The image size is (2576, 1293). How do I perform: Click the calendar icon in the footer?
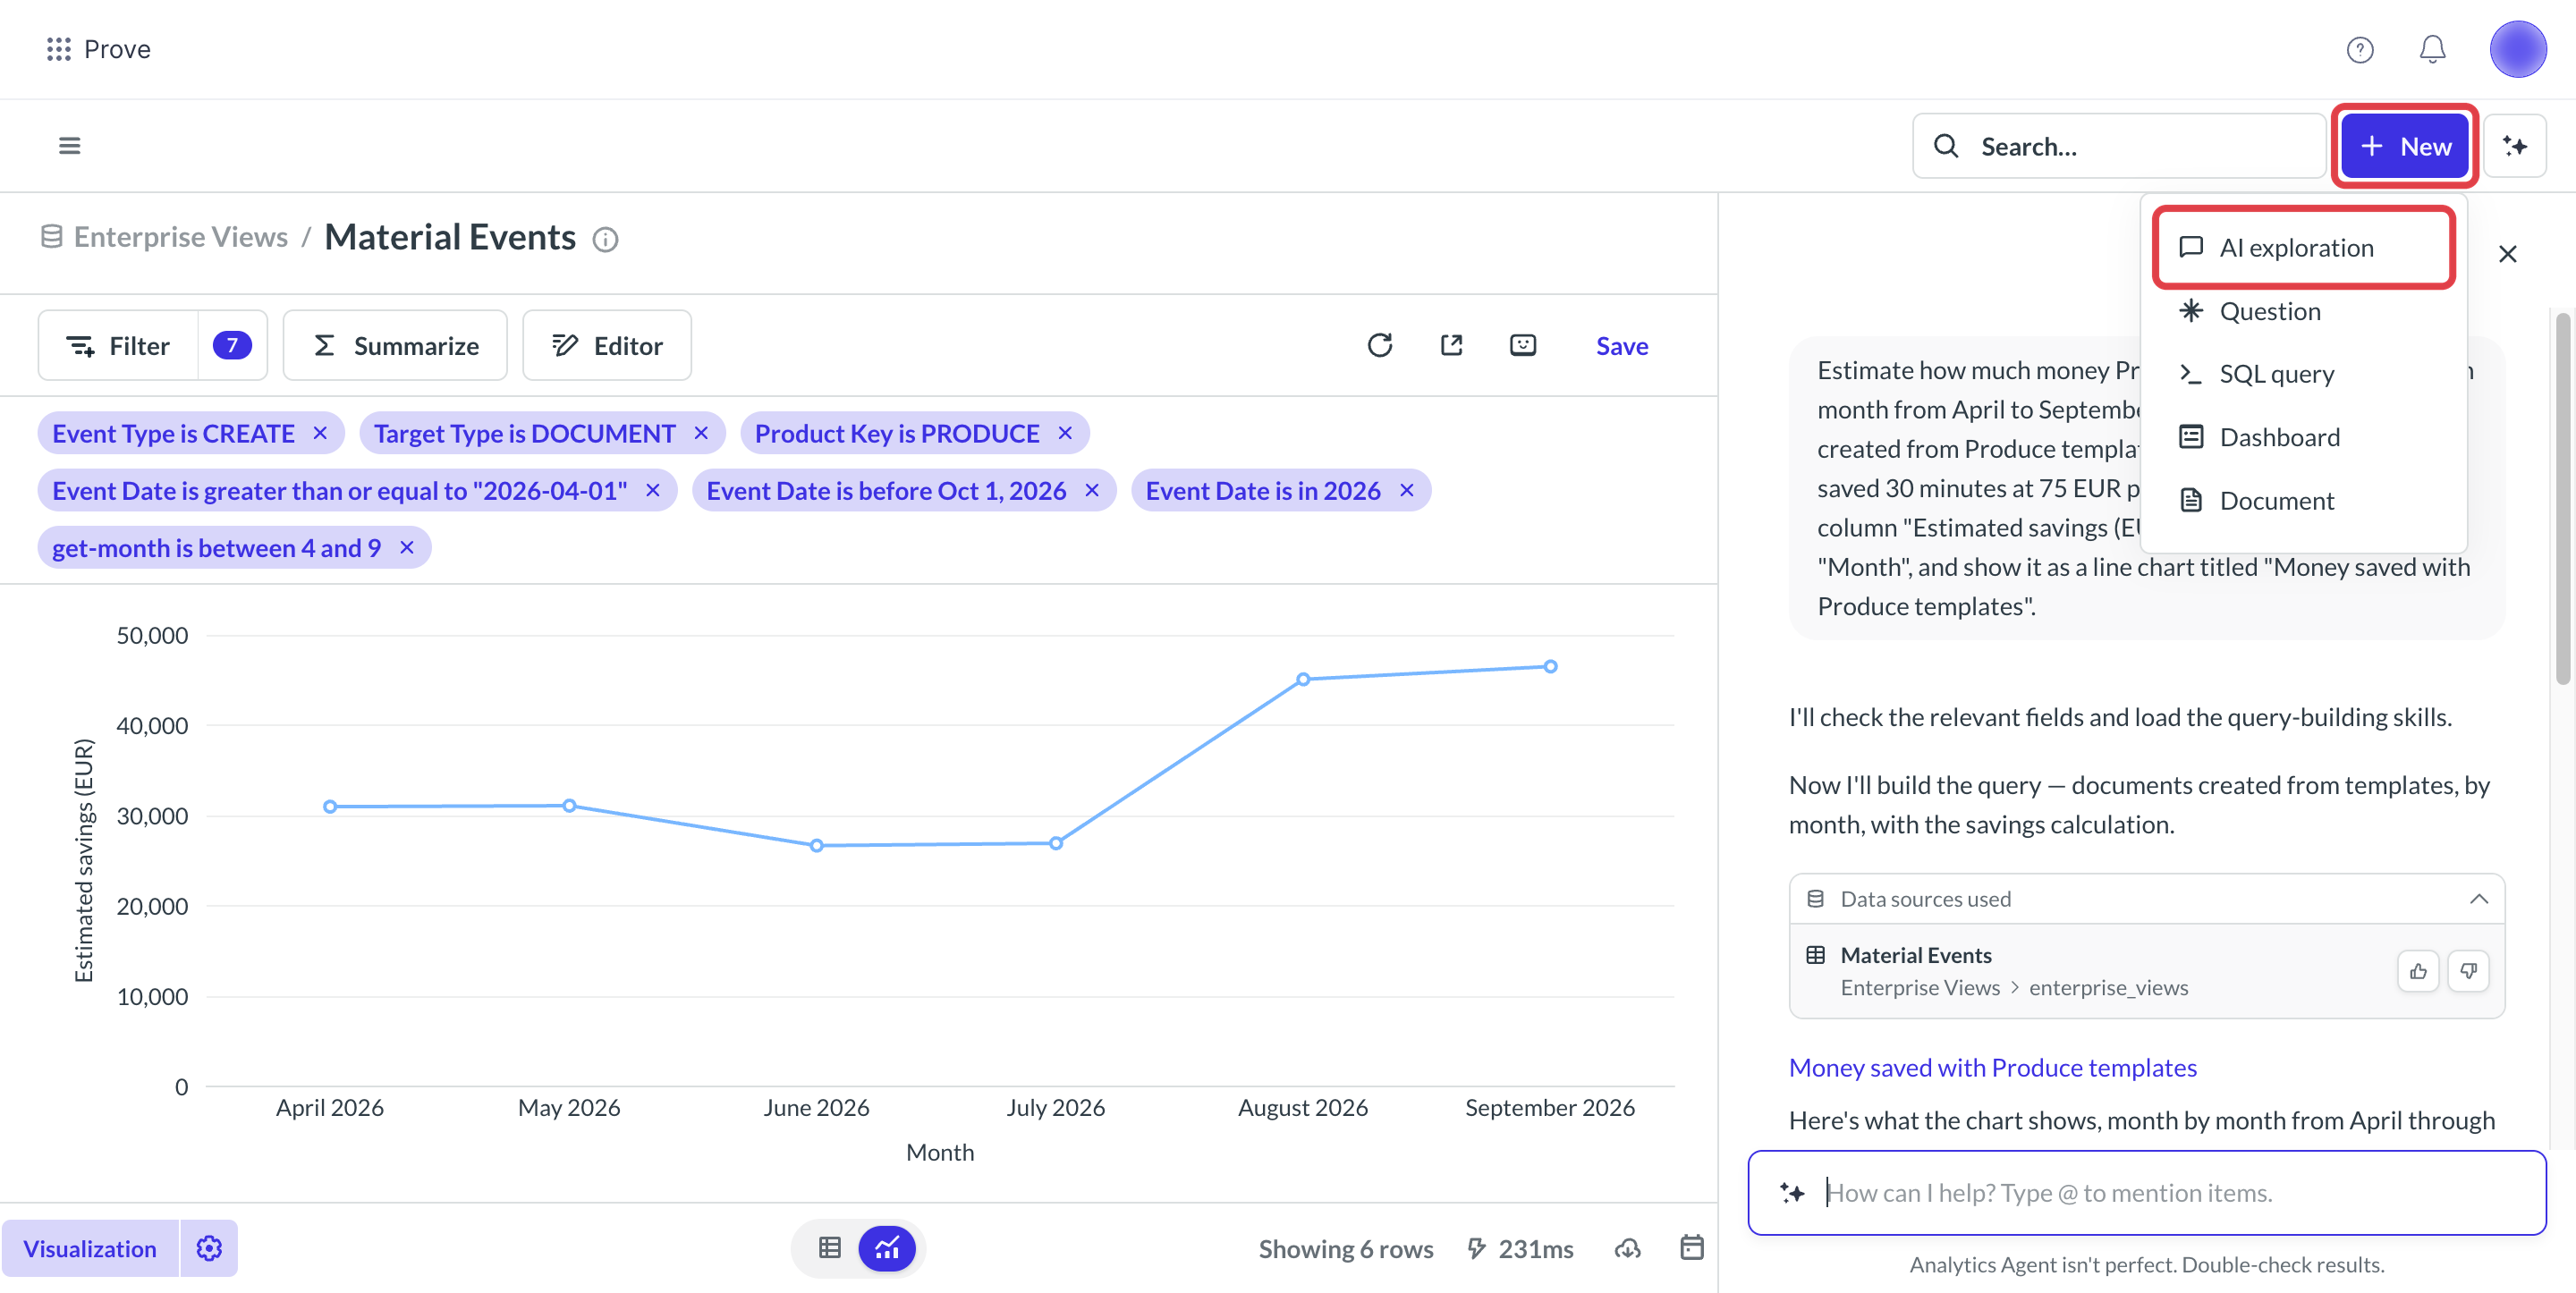(1691, 1247)
